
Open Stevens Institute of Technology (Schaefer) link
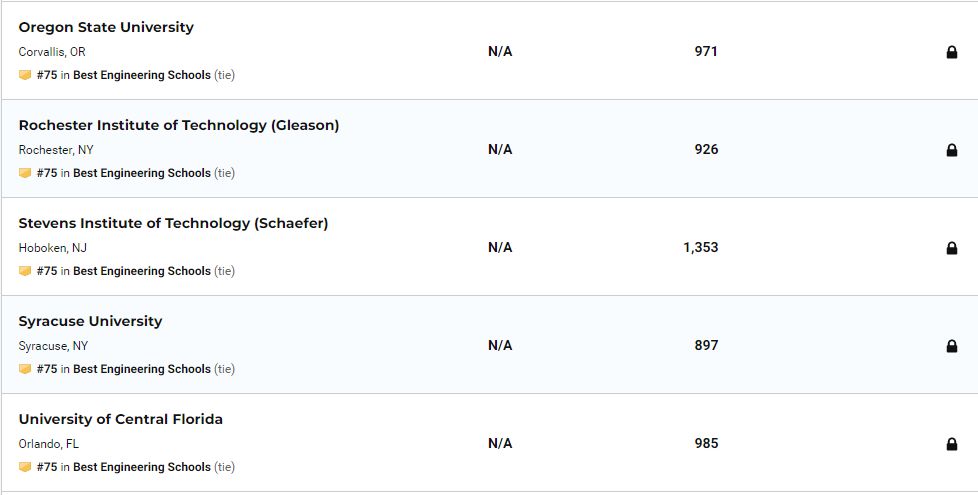(x=173, y=223)
